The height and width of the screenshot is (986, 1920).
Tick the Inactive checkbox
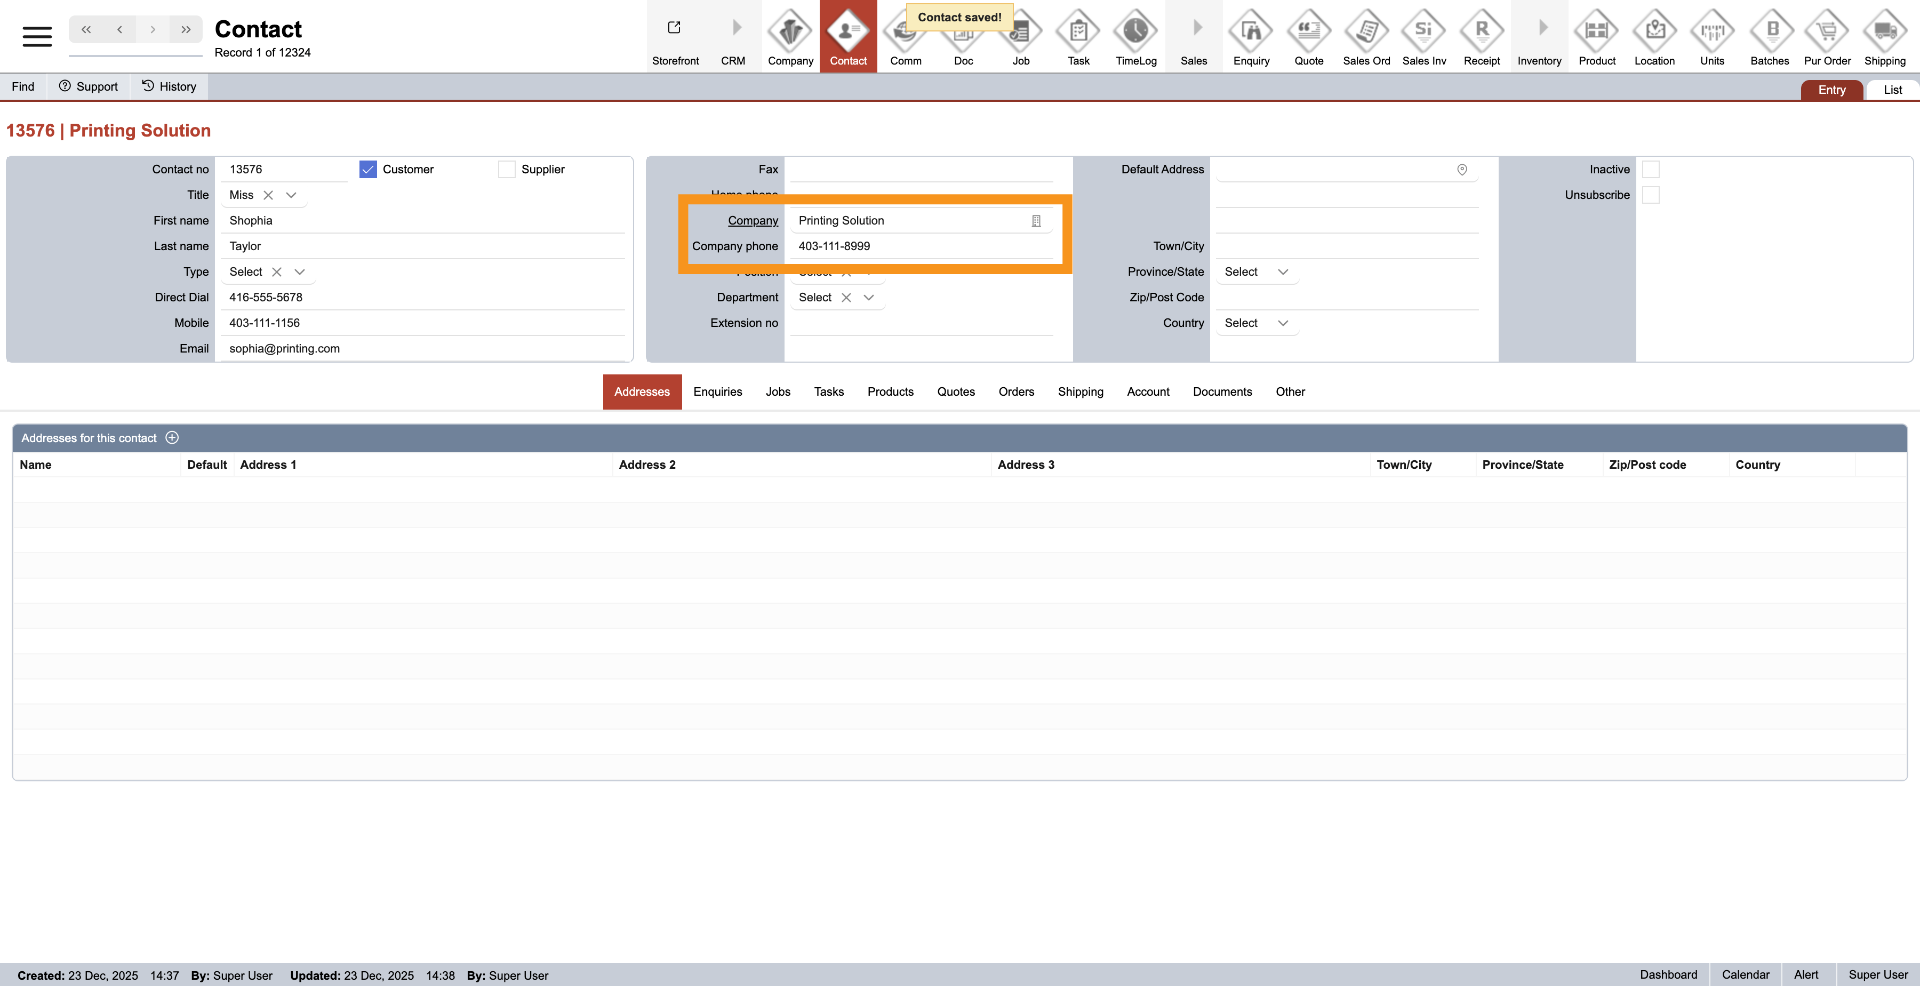1651,170
